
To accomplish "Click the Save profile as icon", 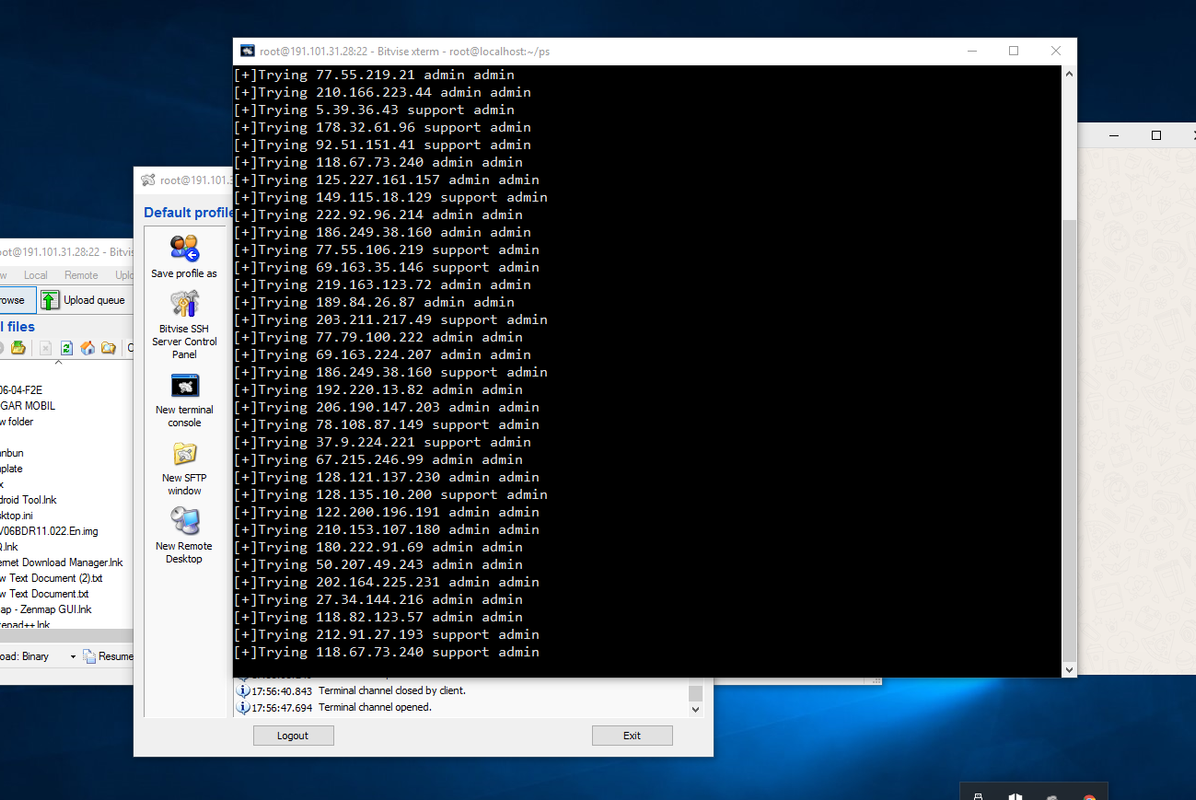I will [183, 248].
